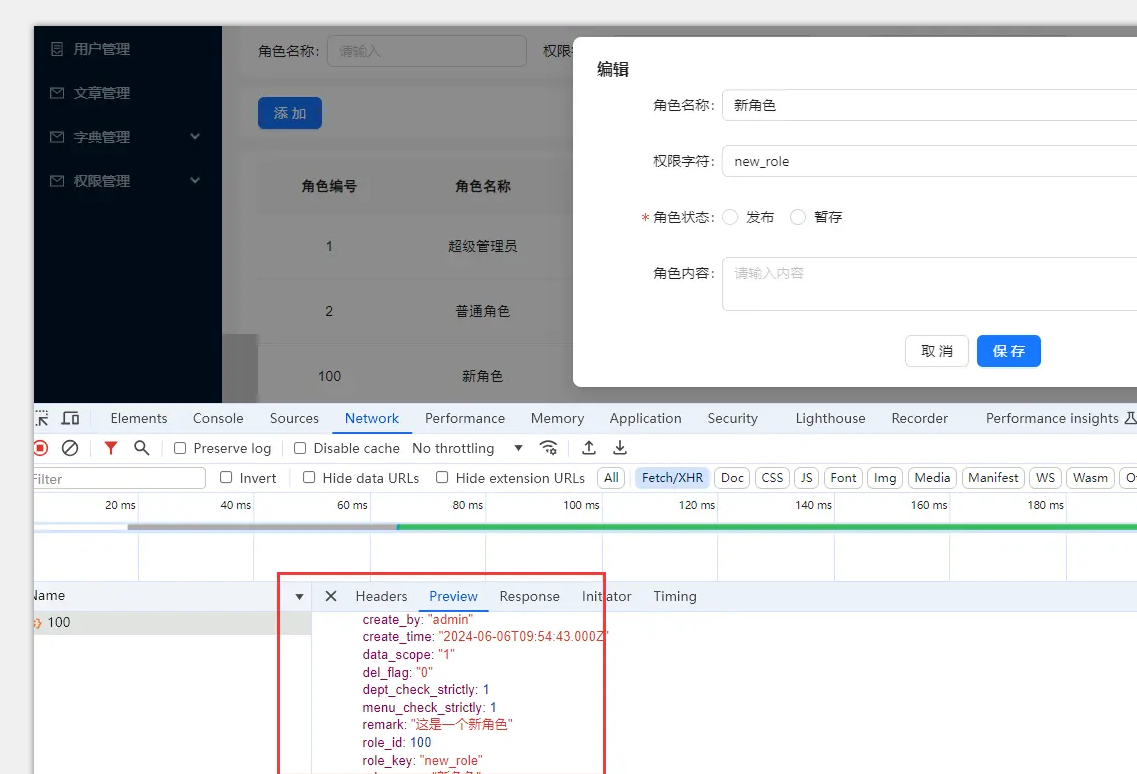Screen dimensions: 1137x774
Task: Filter requests by All
Action: pos(611,478)
